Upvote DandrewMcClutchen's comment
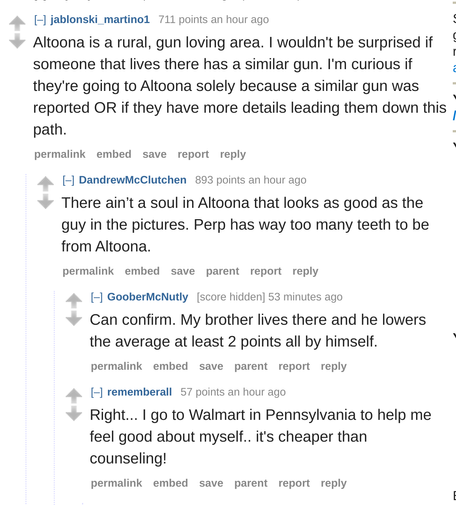Image resolution: width=456 pixels, height=505 pixels. click(x=46, y=184)
